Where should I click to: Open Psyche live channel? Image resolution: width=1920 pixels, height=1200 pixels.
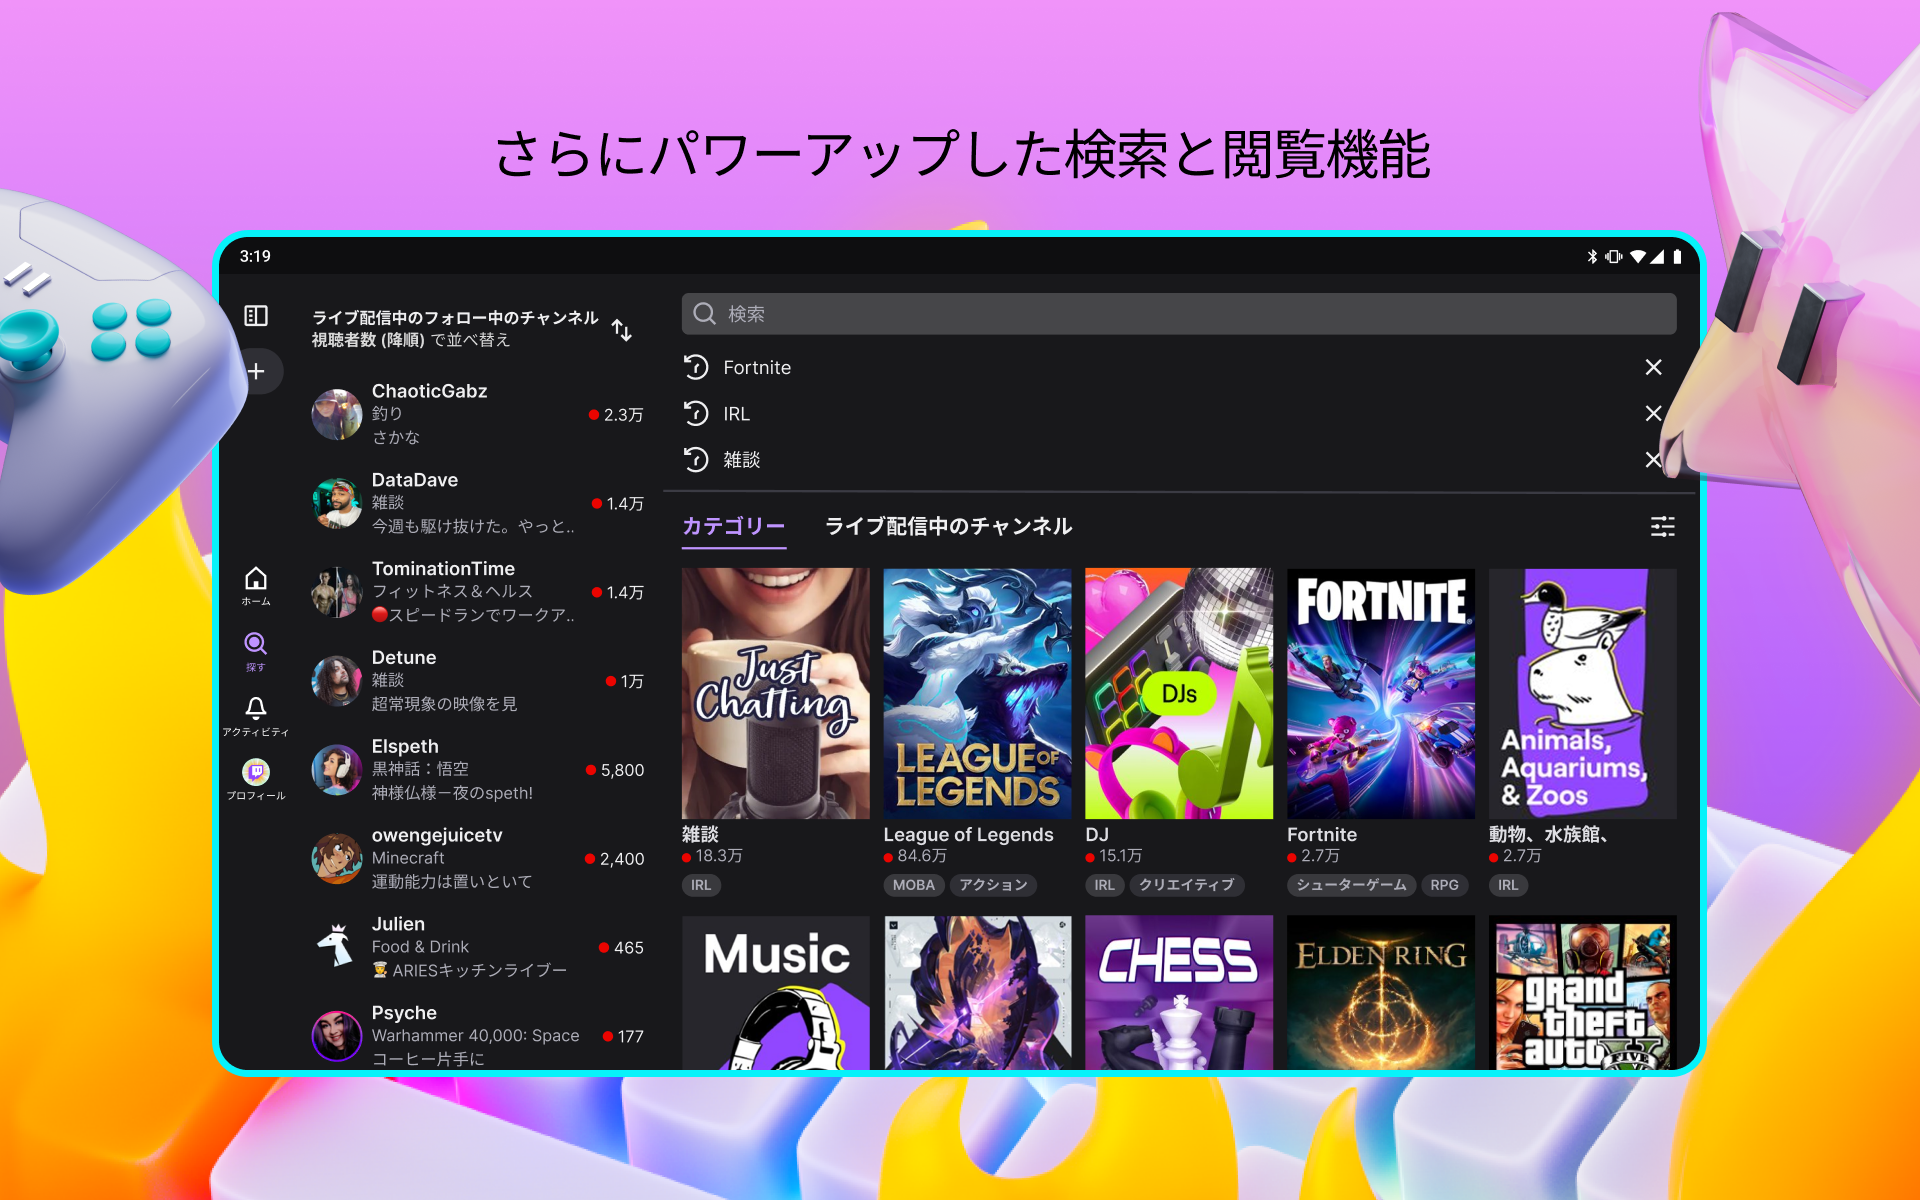[478, 1035]
